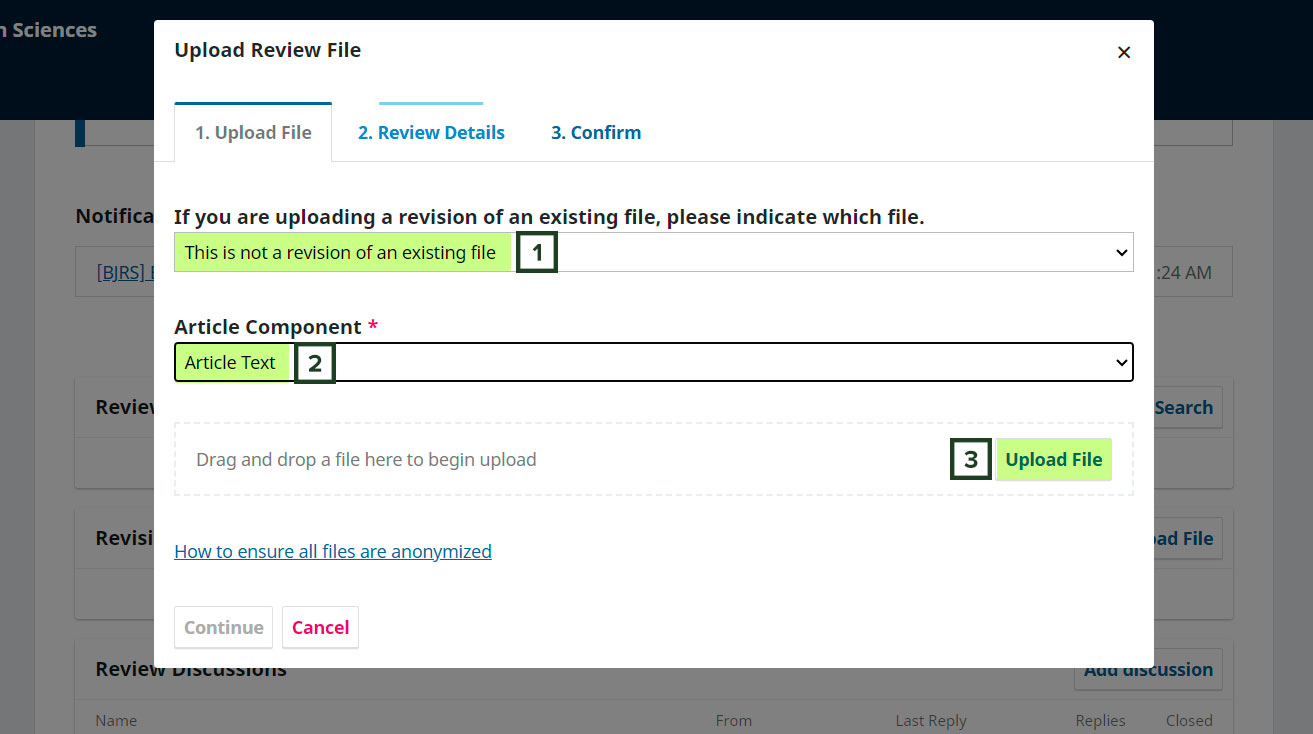The height and width of the screenshot is (734, 1313).
Task: Select the 1. Upload File tab
Action: (253, 132)
